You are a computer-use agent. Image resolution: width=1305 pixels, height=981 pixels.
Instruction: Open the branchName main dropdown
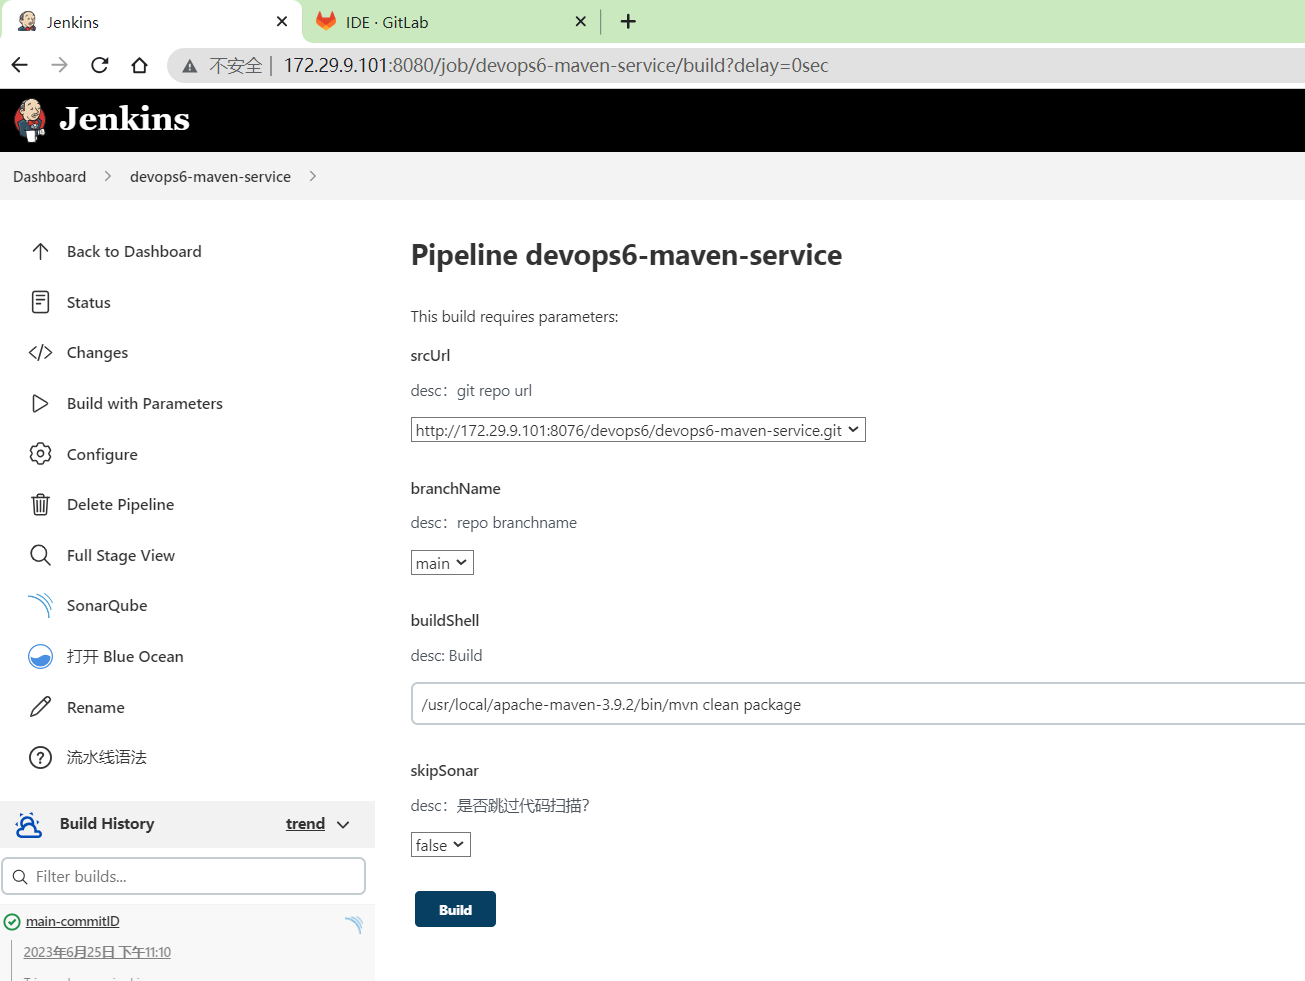(442, 563)
